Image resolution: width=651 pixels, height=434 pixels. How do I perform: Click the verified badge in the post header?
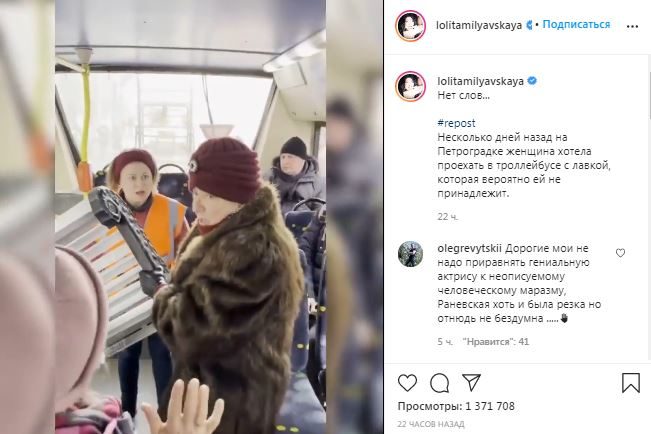(529, 25)
